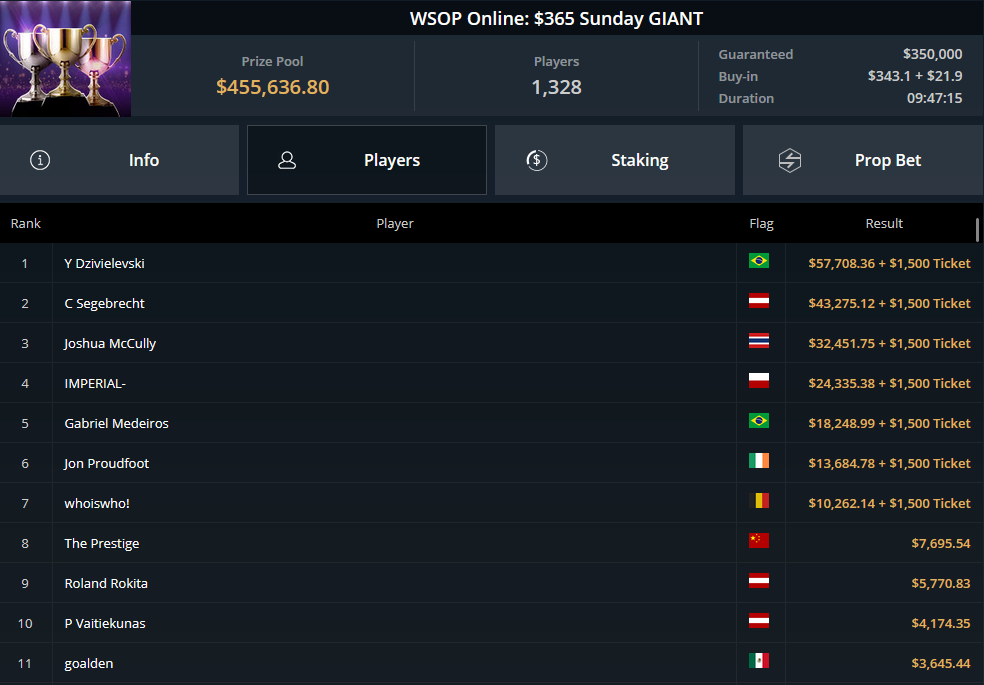The height and width of the screenshot is (685, 984).
Task: Click the China flag beside The Prestige
Action: (759, 540)
